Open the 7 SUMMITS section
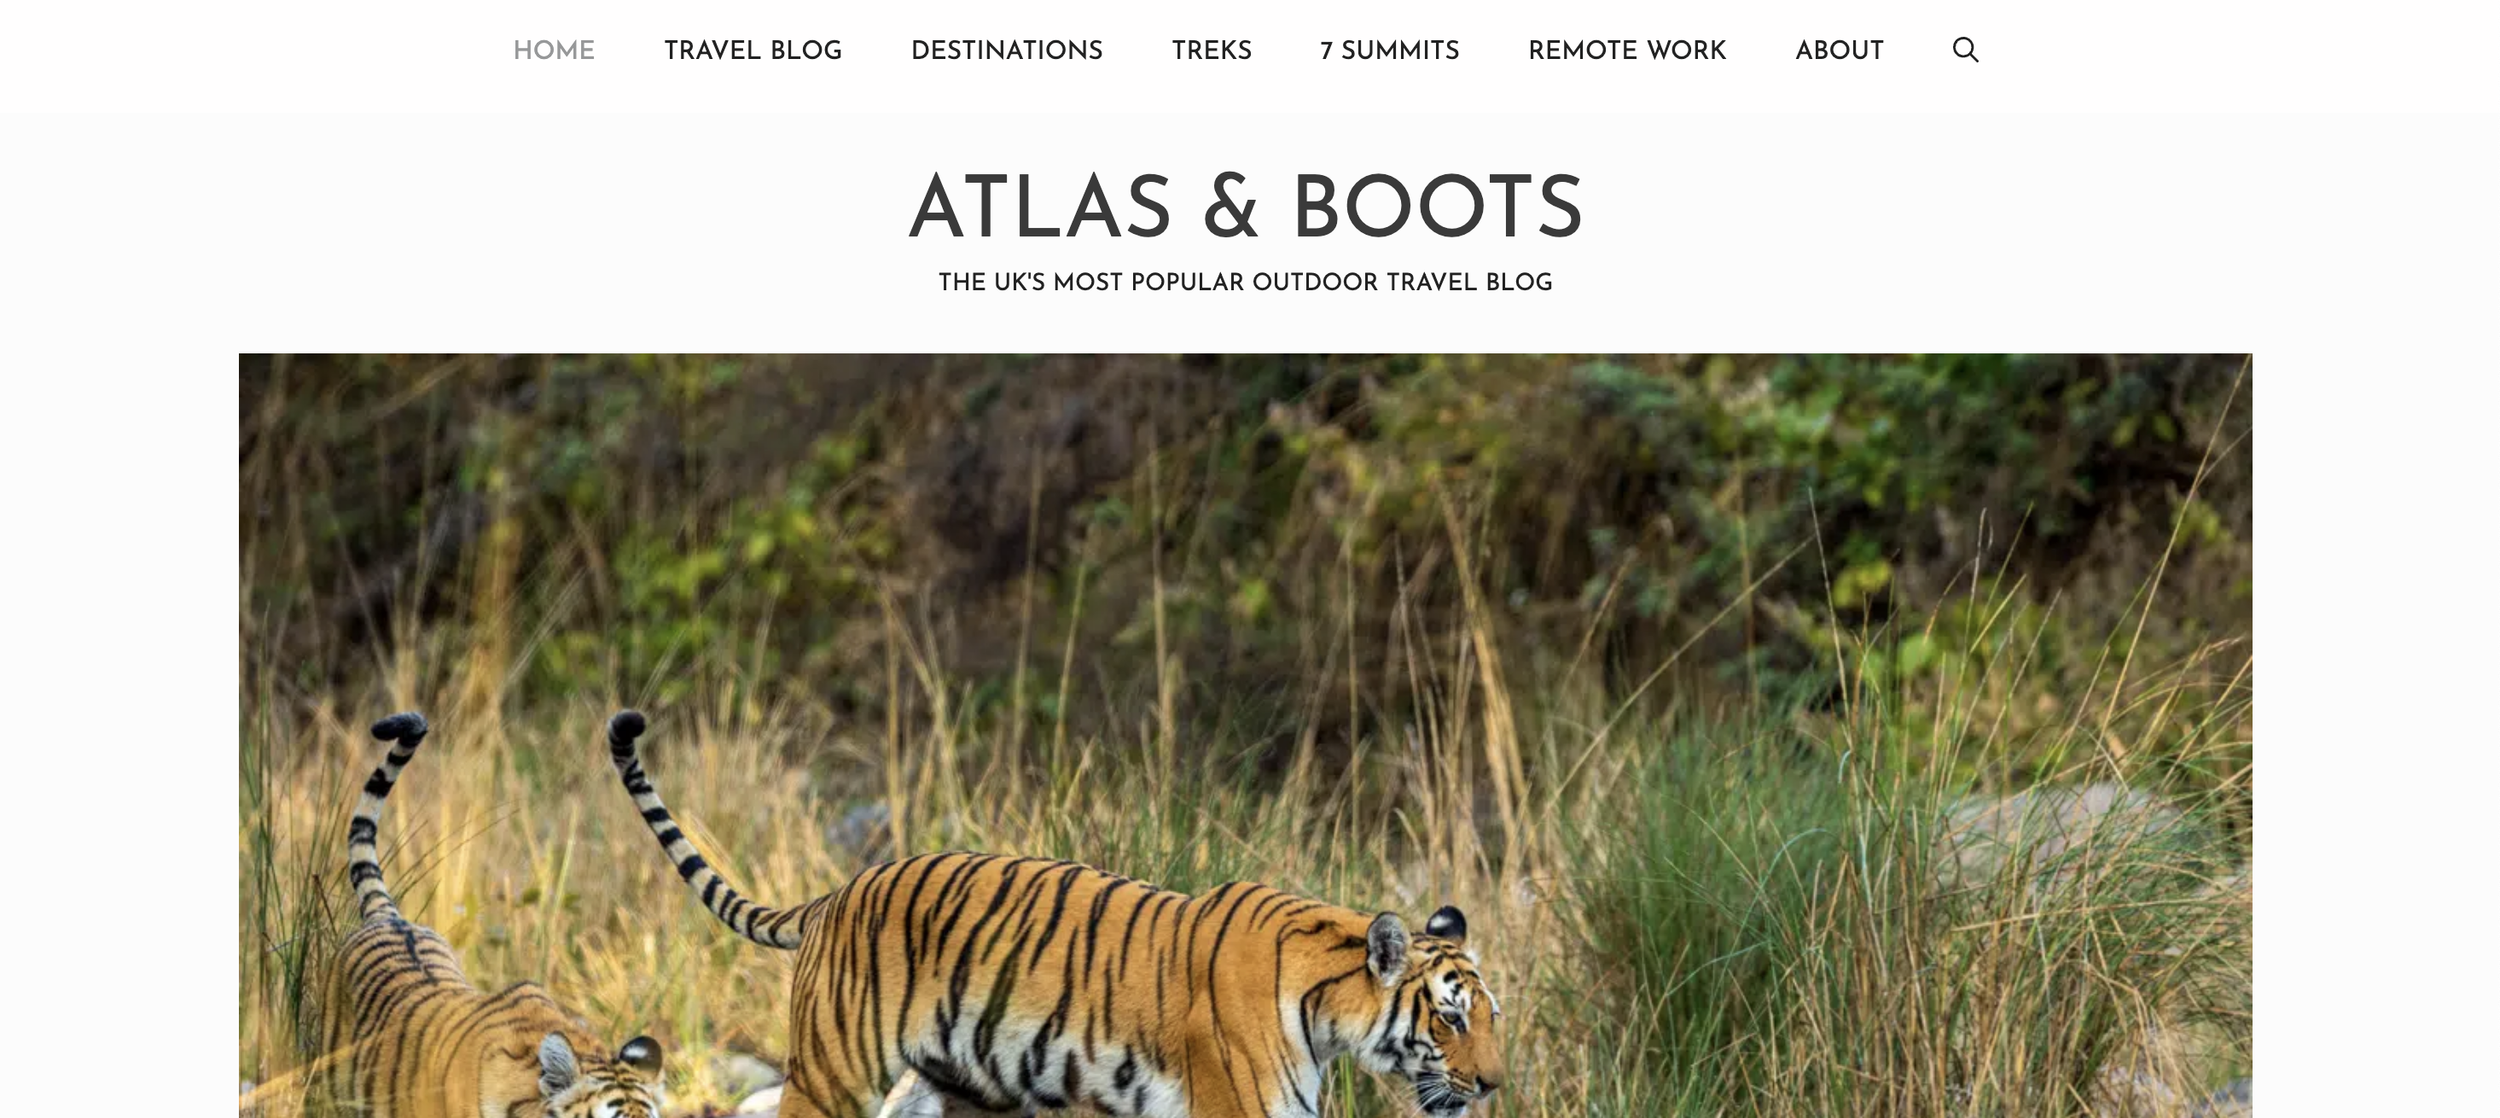The height and width of the screenshot is (1118, 2500). pos(1390,50)
